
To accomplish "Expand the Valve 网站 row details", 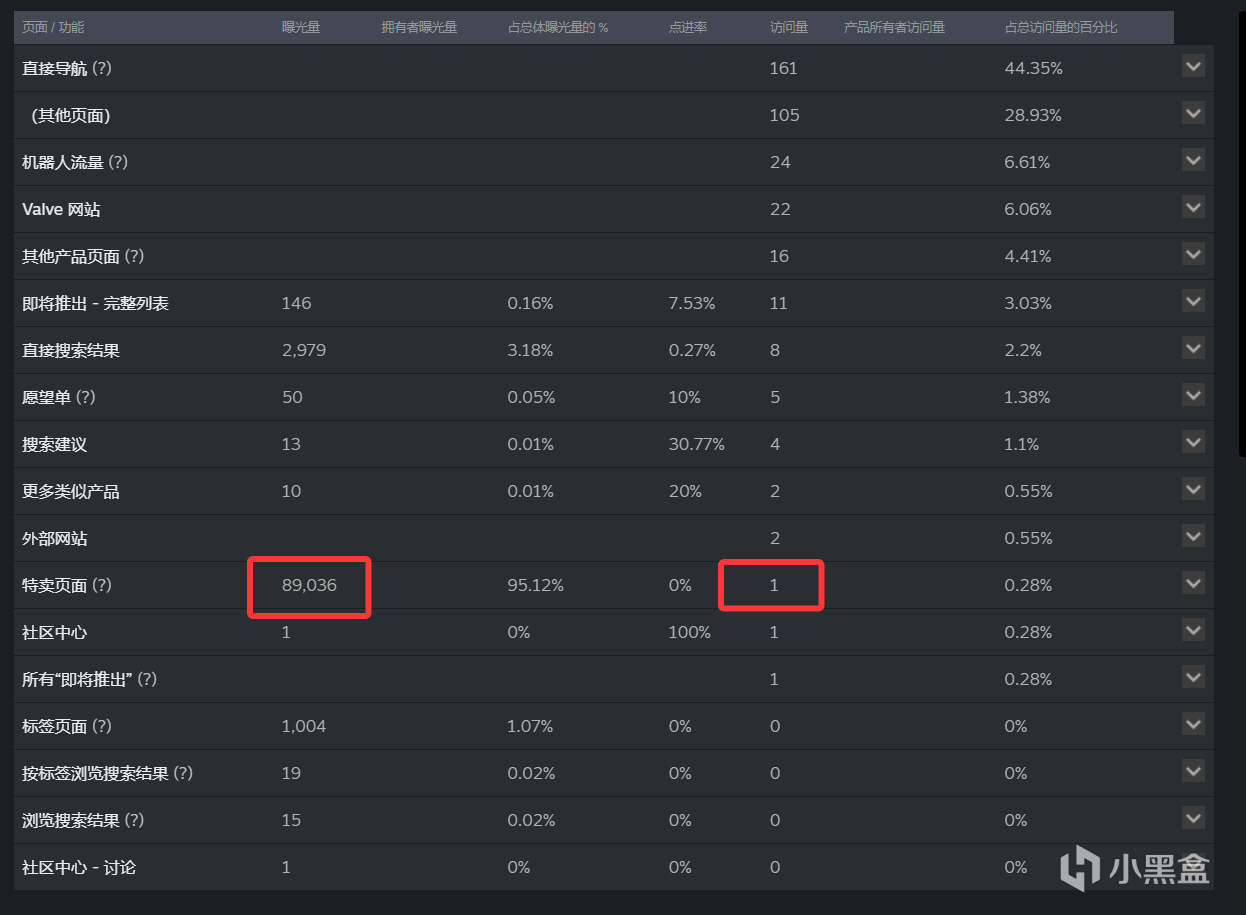I will 1193,208.
